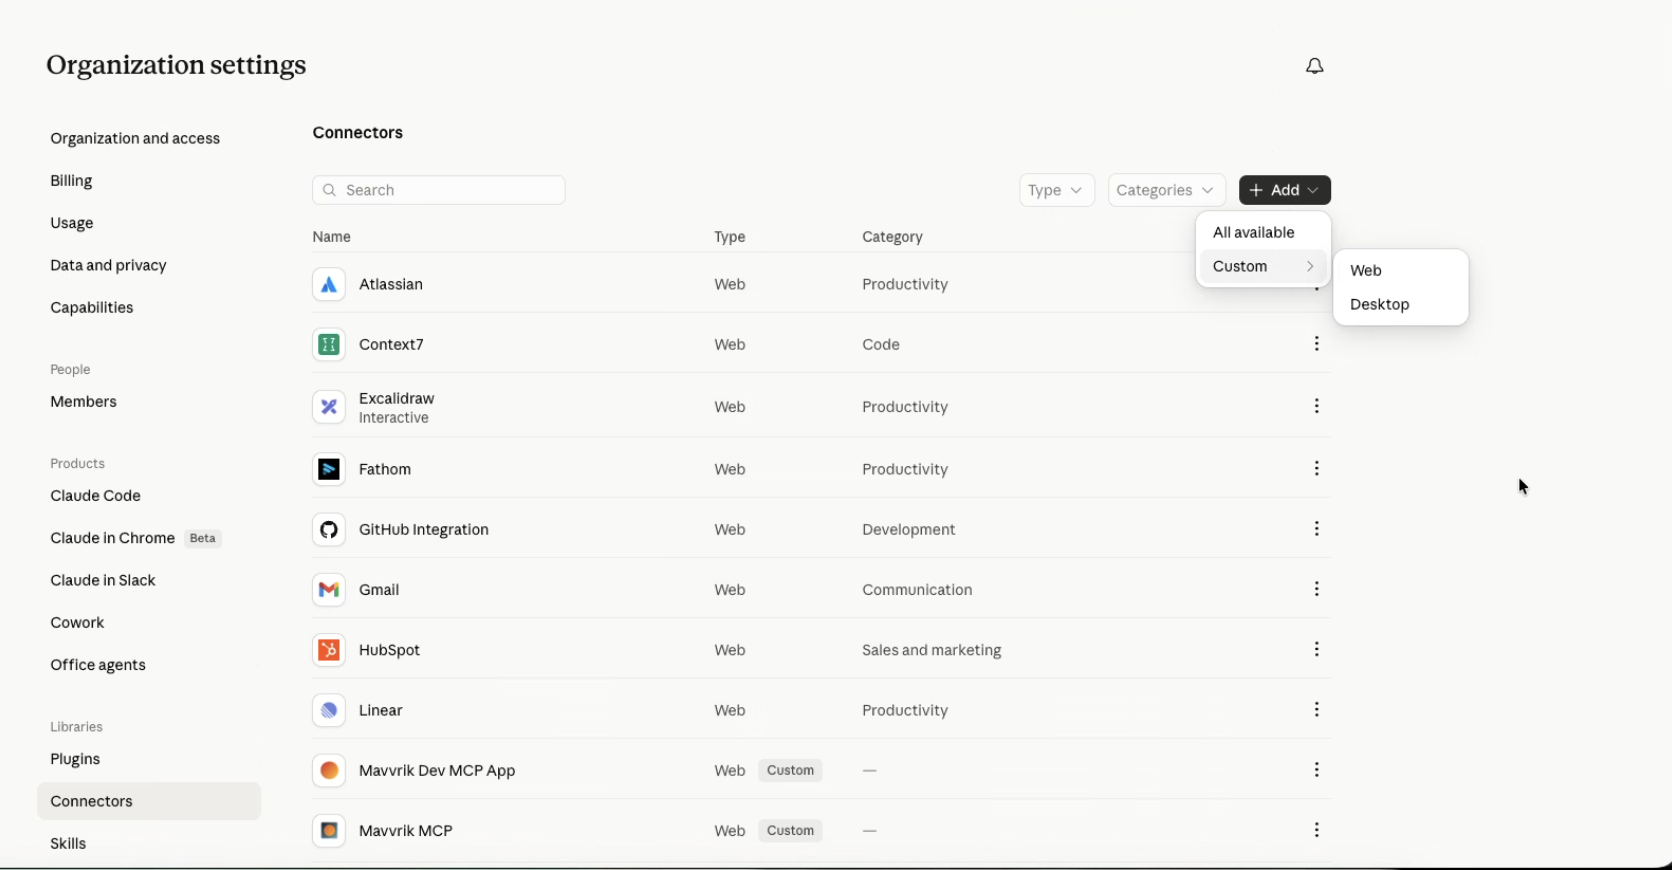1672x870 pixels.
Task: Open more options for Context7 row
Action: 1317,344
